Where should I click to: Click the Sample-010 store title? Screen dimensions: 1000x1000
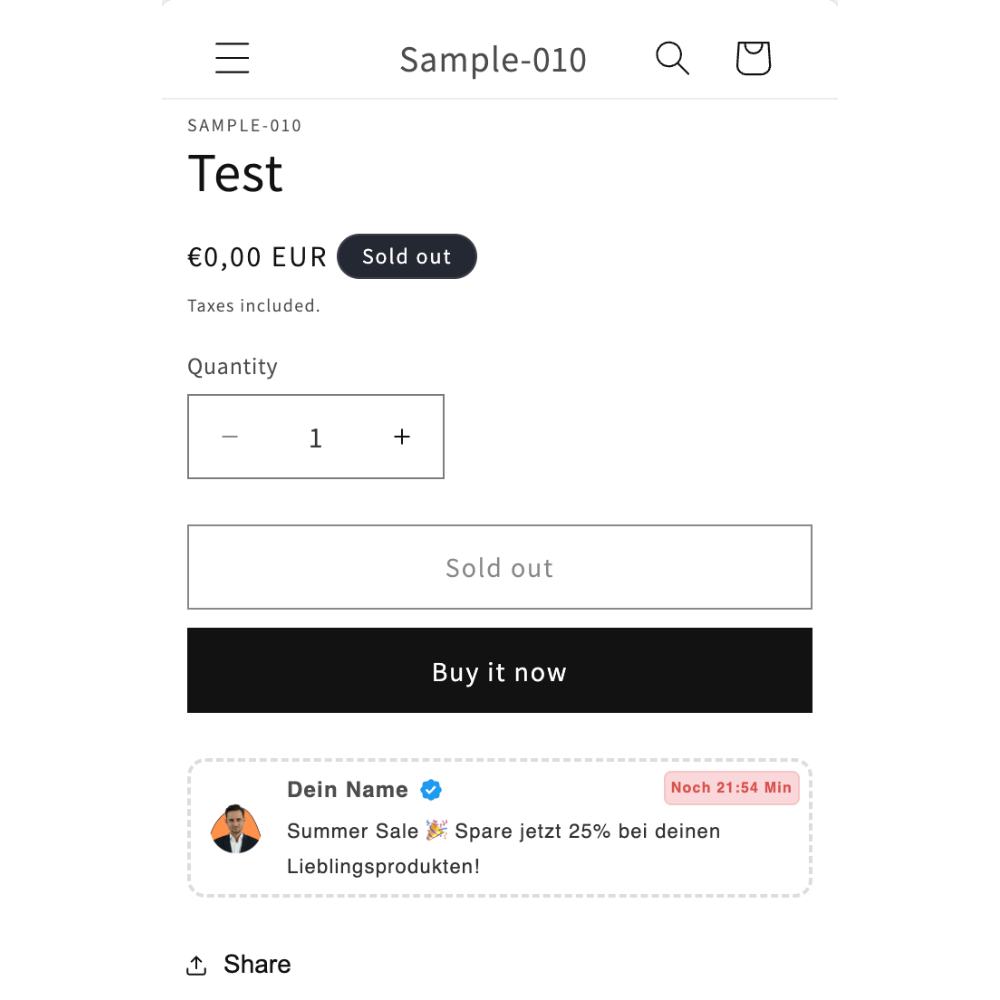click(x=492, y=60)
